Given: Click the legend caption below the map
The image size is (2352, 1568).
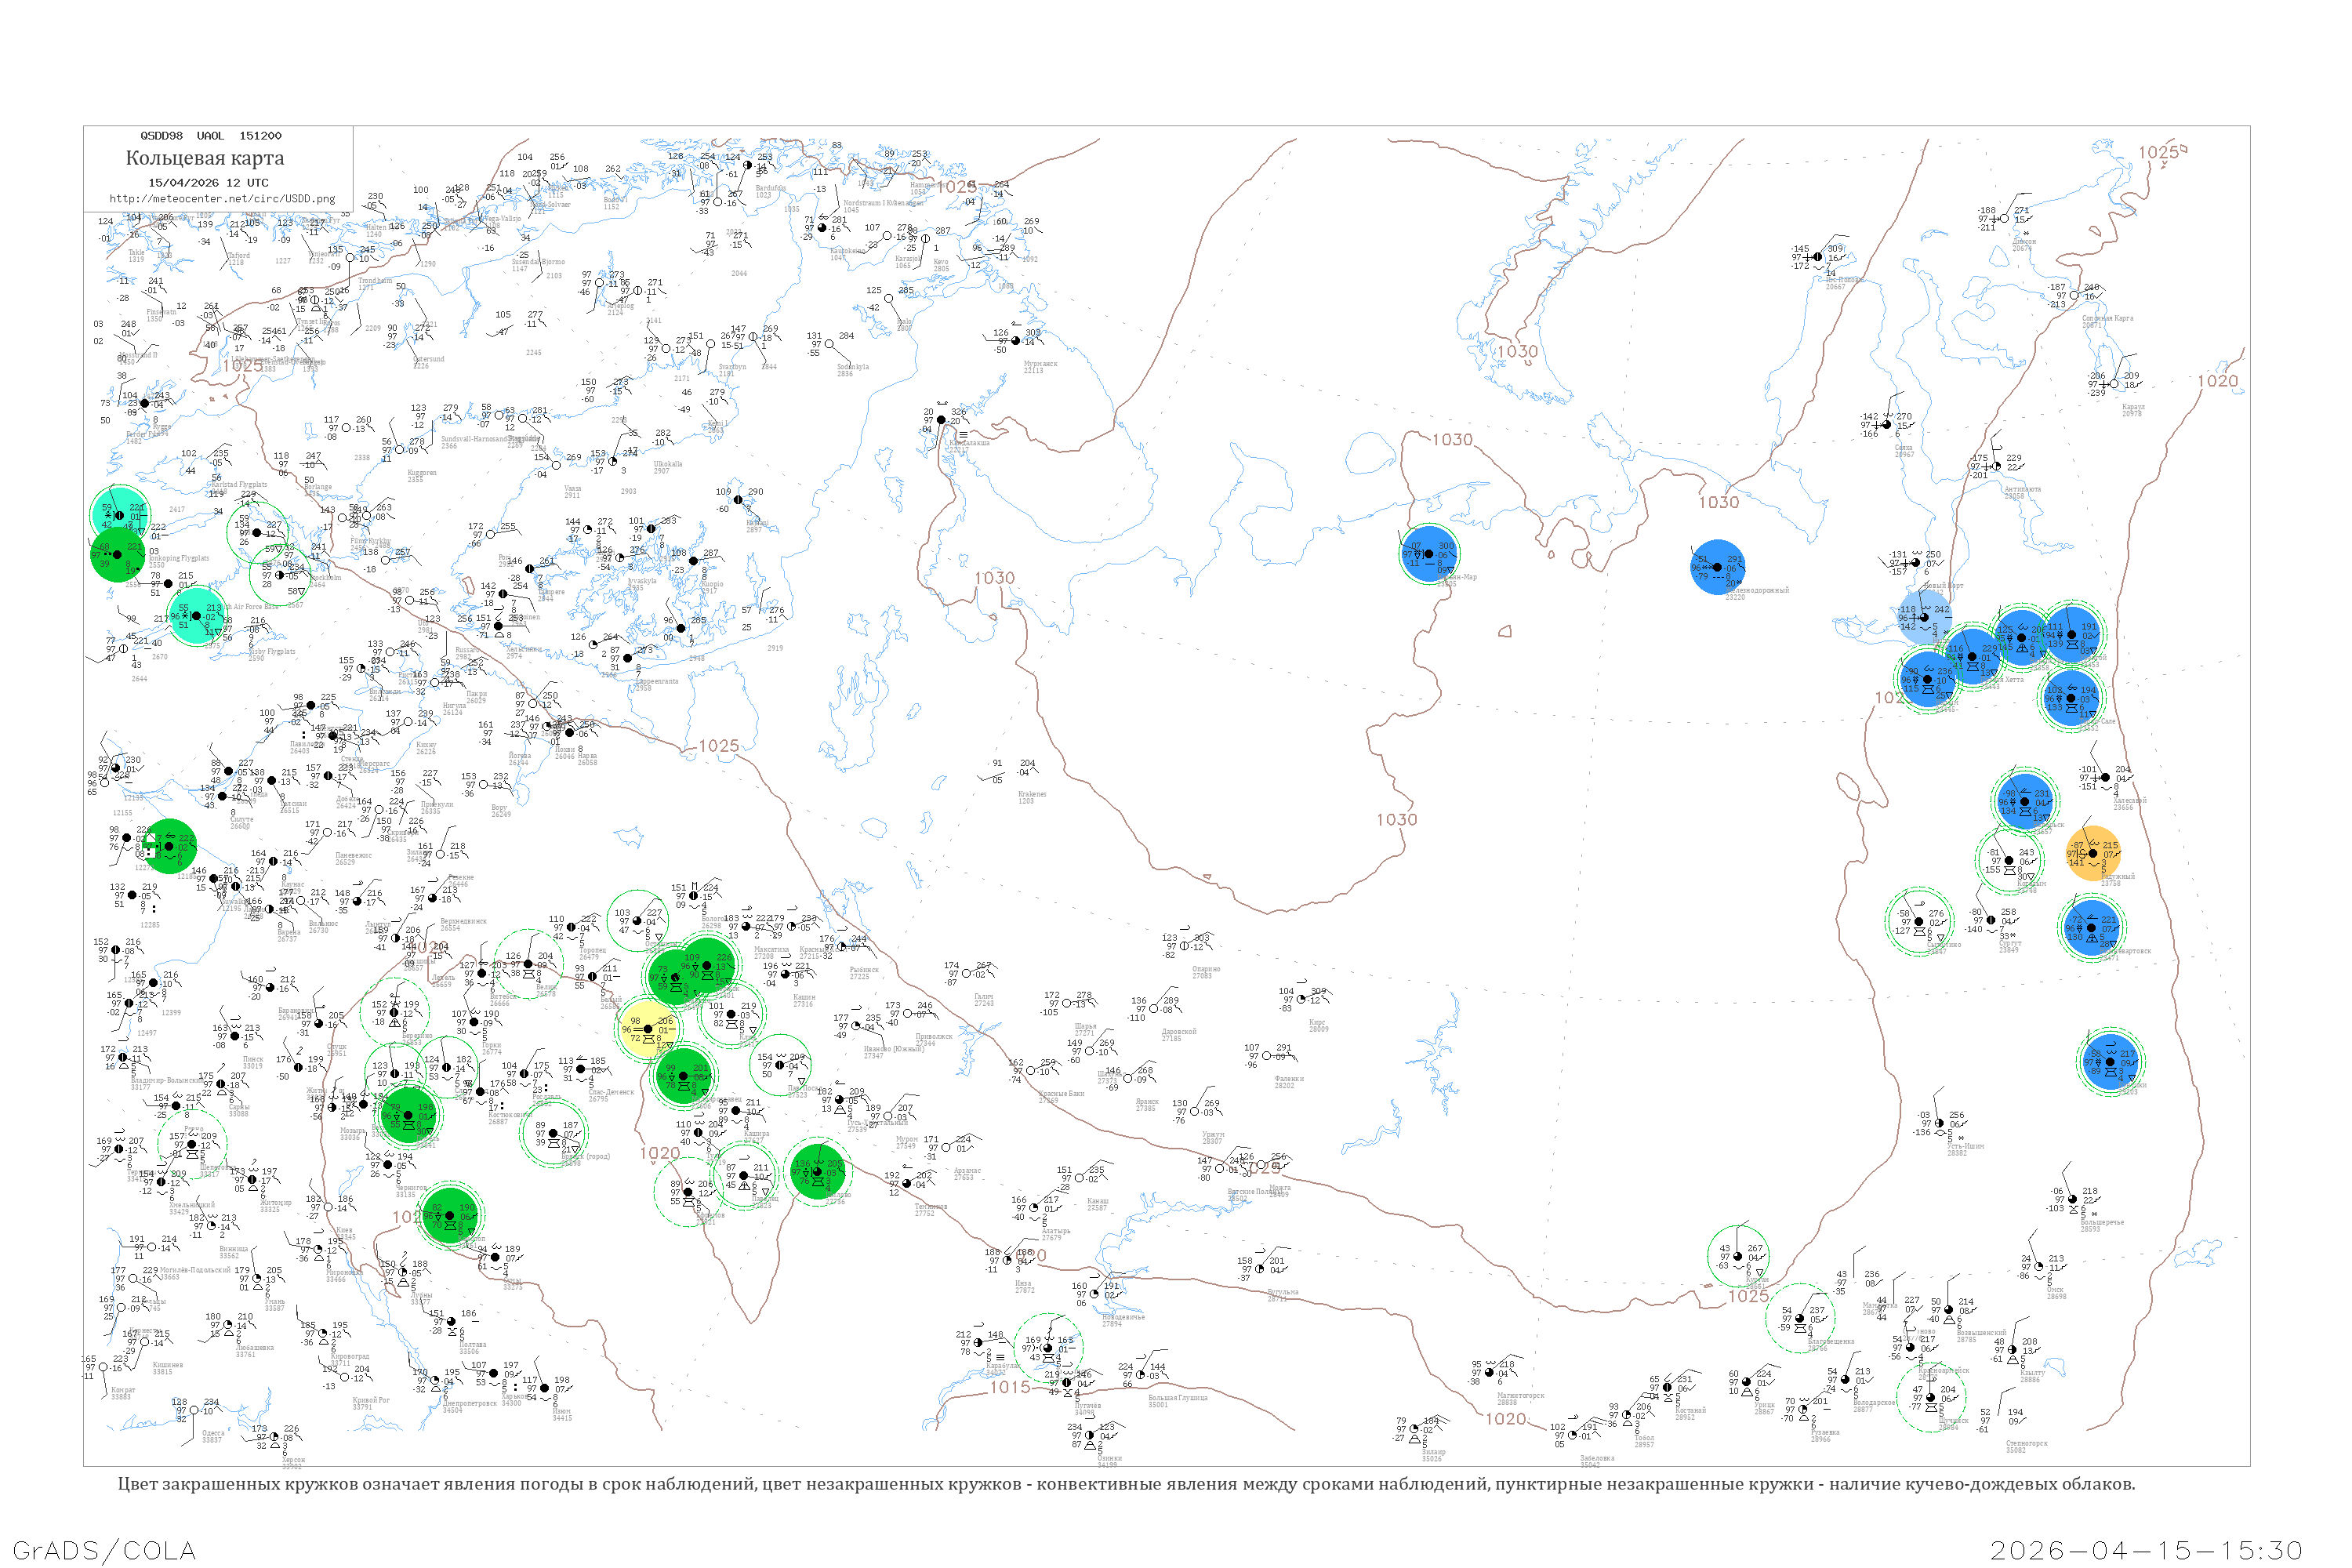Looking at the screenshot, I should 1126,1483.
